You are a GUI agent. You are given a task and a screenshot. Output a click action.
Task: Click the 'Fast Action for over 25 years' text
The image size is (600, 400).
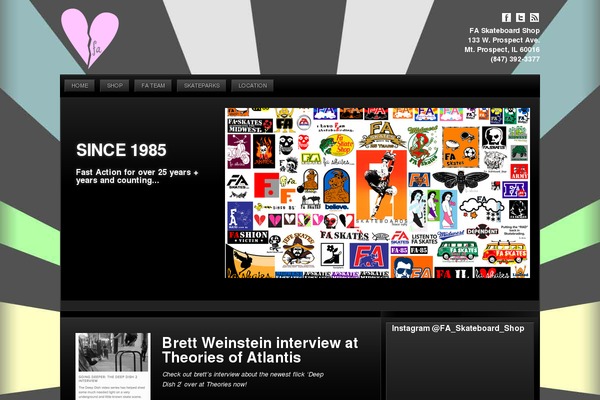click(x=137, y=176)
